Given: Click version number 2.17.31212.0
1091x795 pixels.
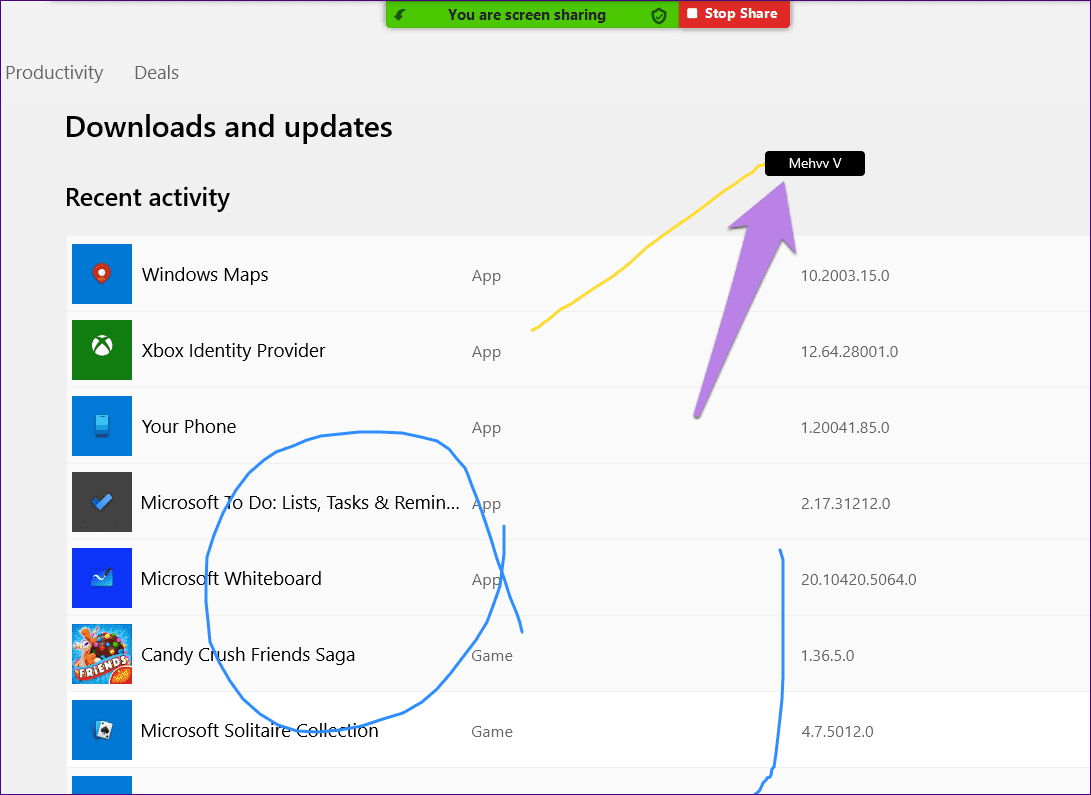Looking at the screenshot, I should (x=845, y=504).
